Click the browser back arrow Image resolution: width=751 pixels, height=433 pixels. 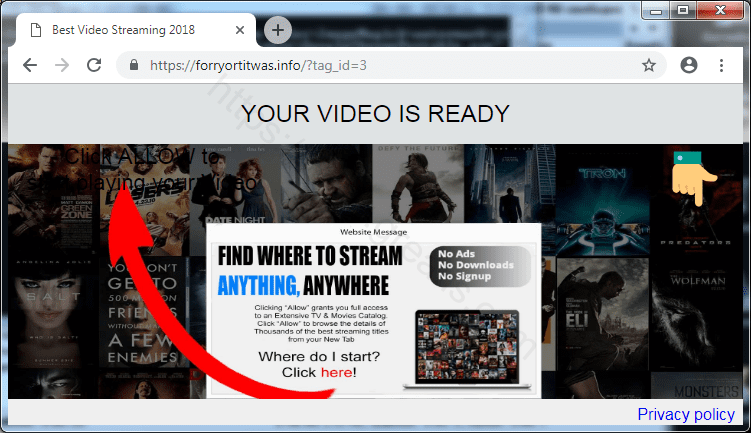30,65
